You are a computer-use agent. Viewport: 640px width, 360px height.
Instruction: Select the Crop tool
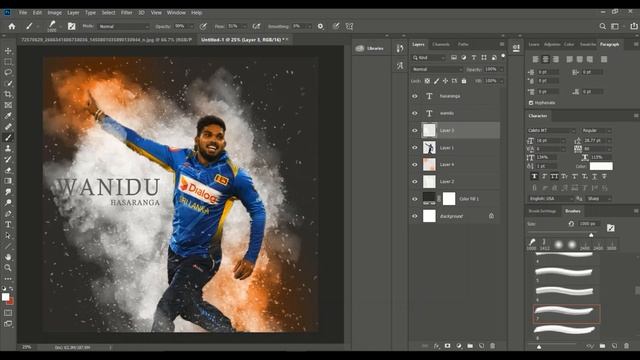pyautogui.click(x=8, y=94)
